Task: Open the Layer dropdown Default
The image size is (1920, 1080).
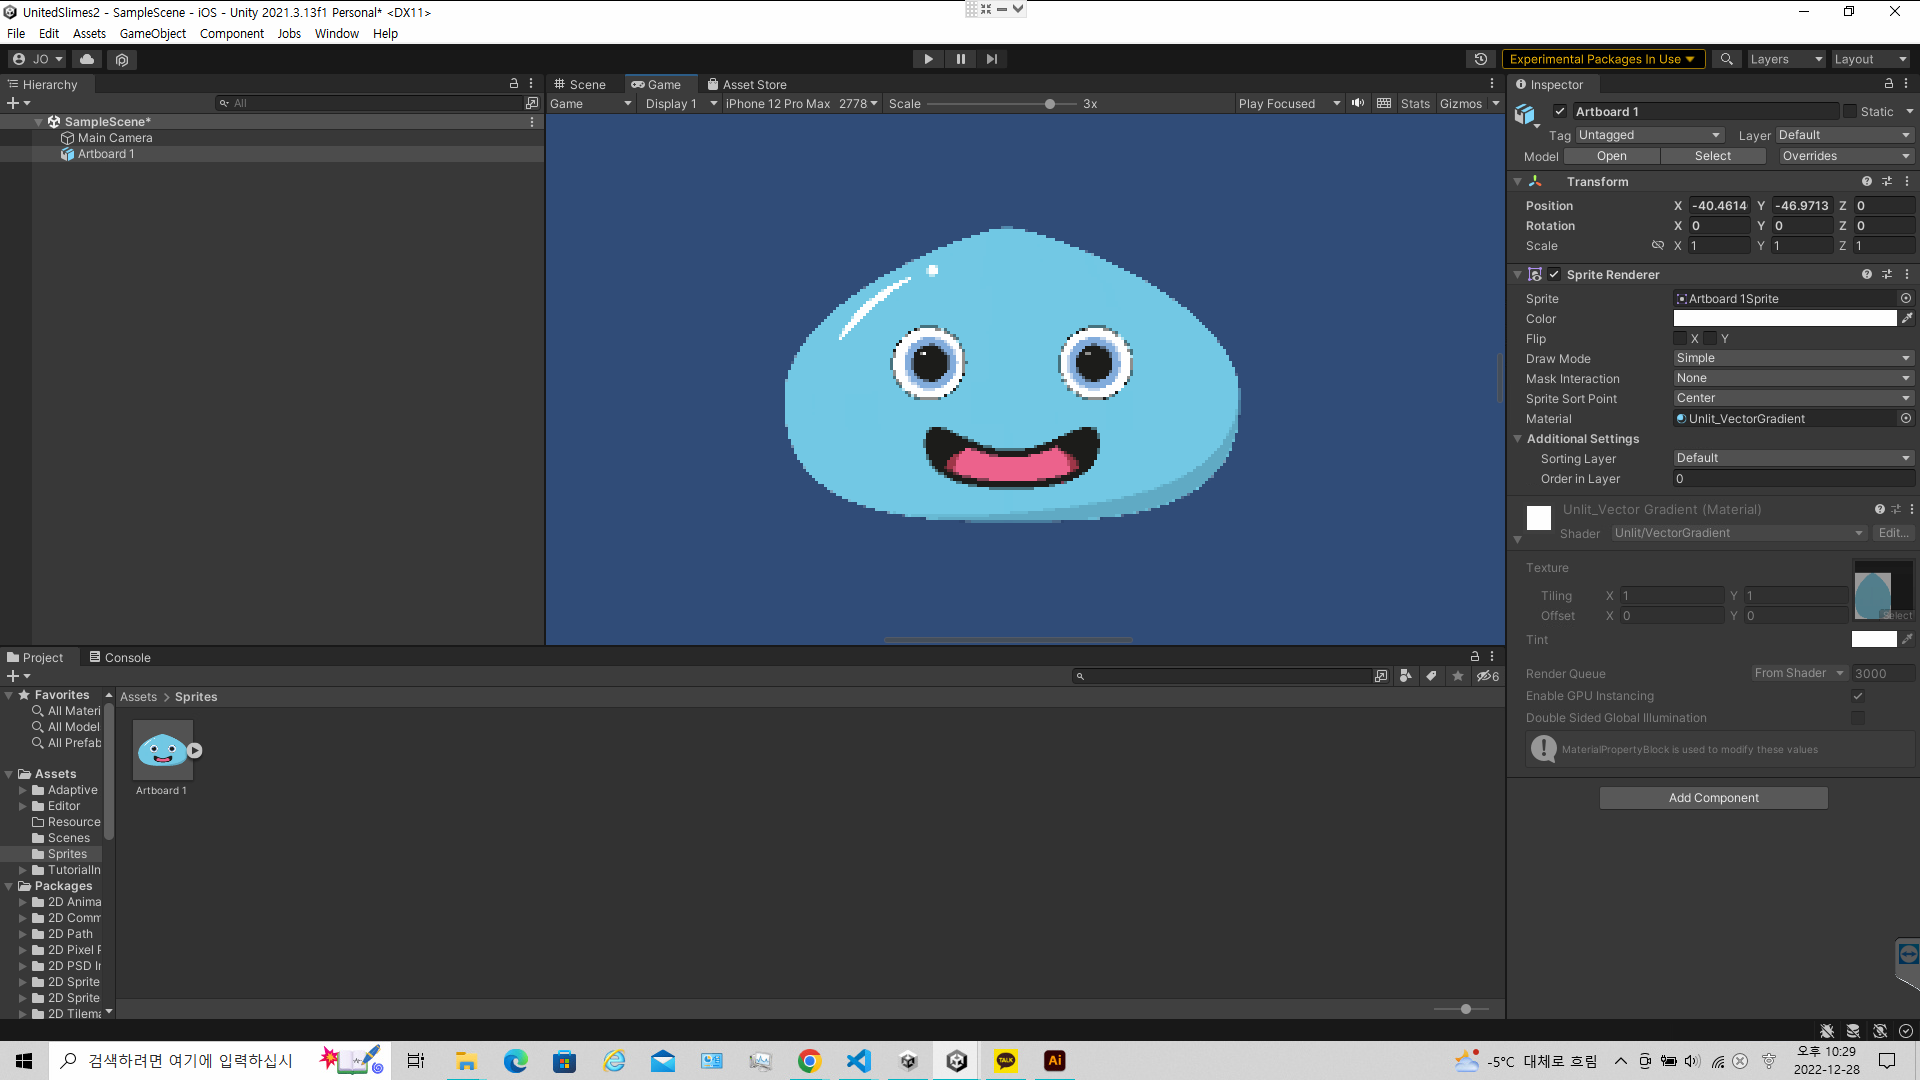Action: point(1844,135)
